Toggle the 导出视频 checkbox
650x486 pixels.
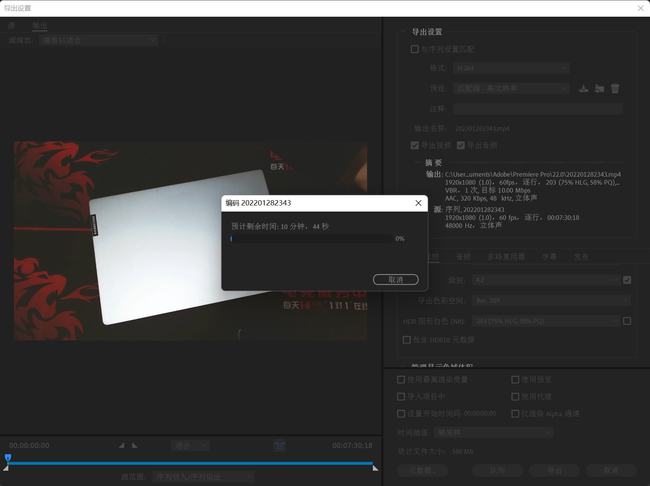415,145
